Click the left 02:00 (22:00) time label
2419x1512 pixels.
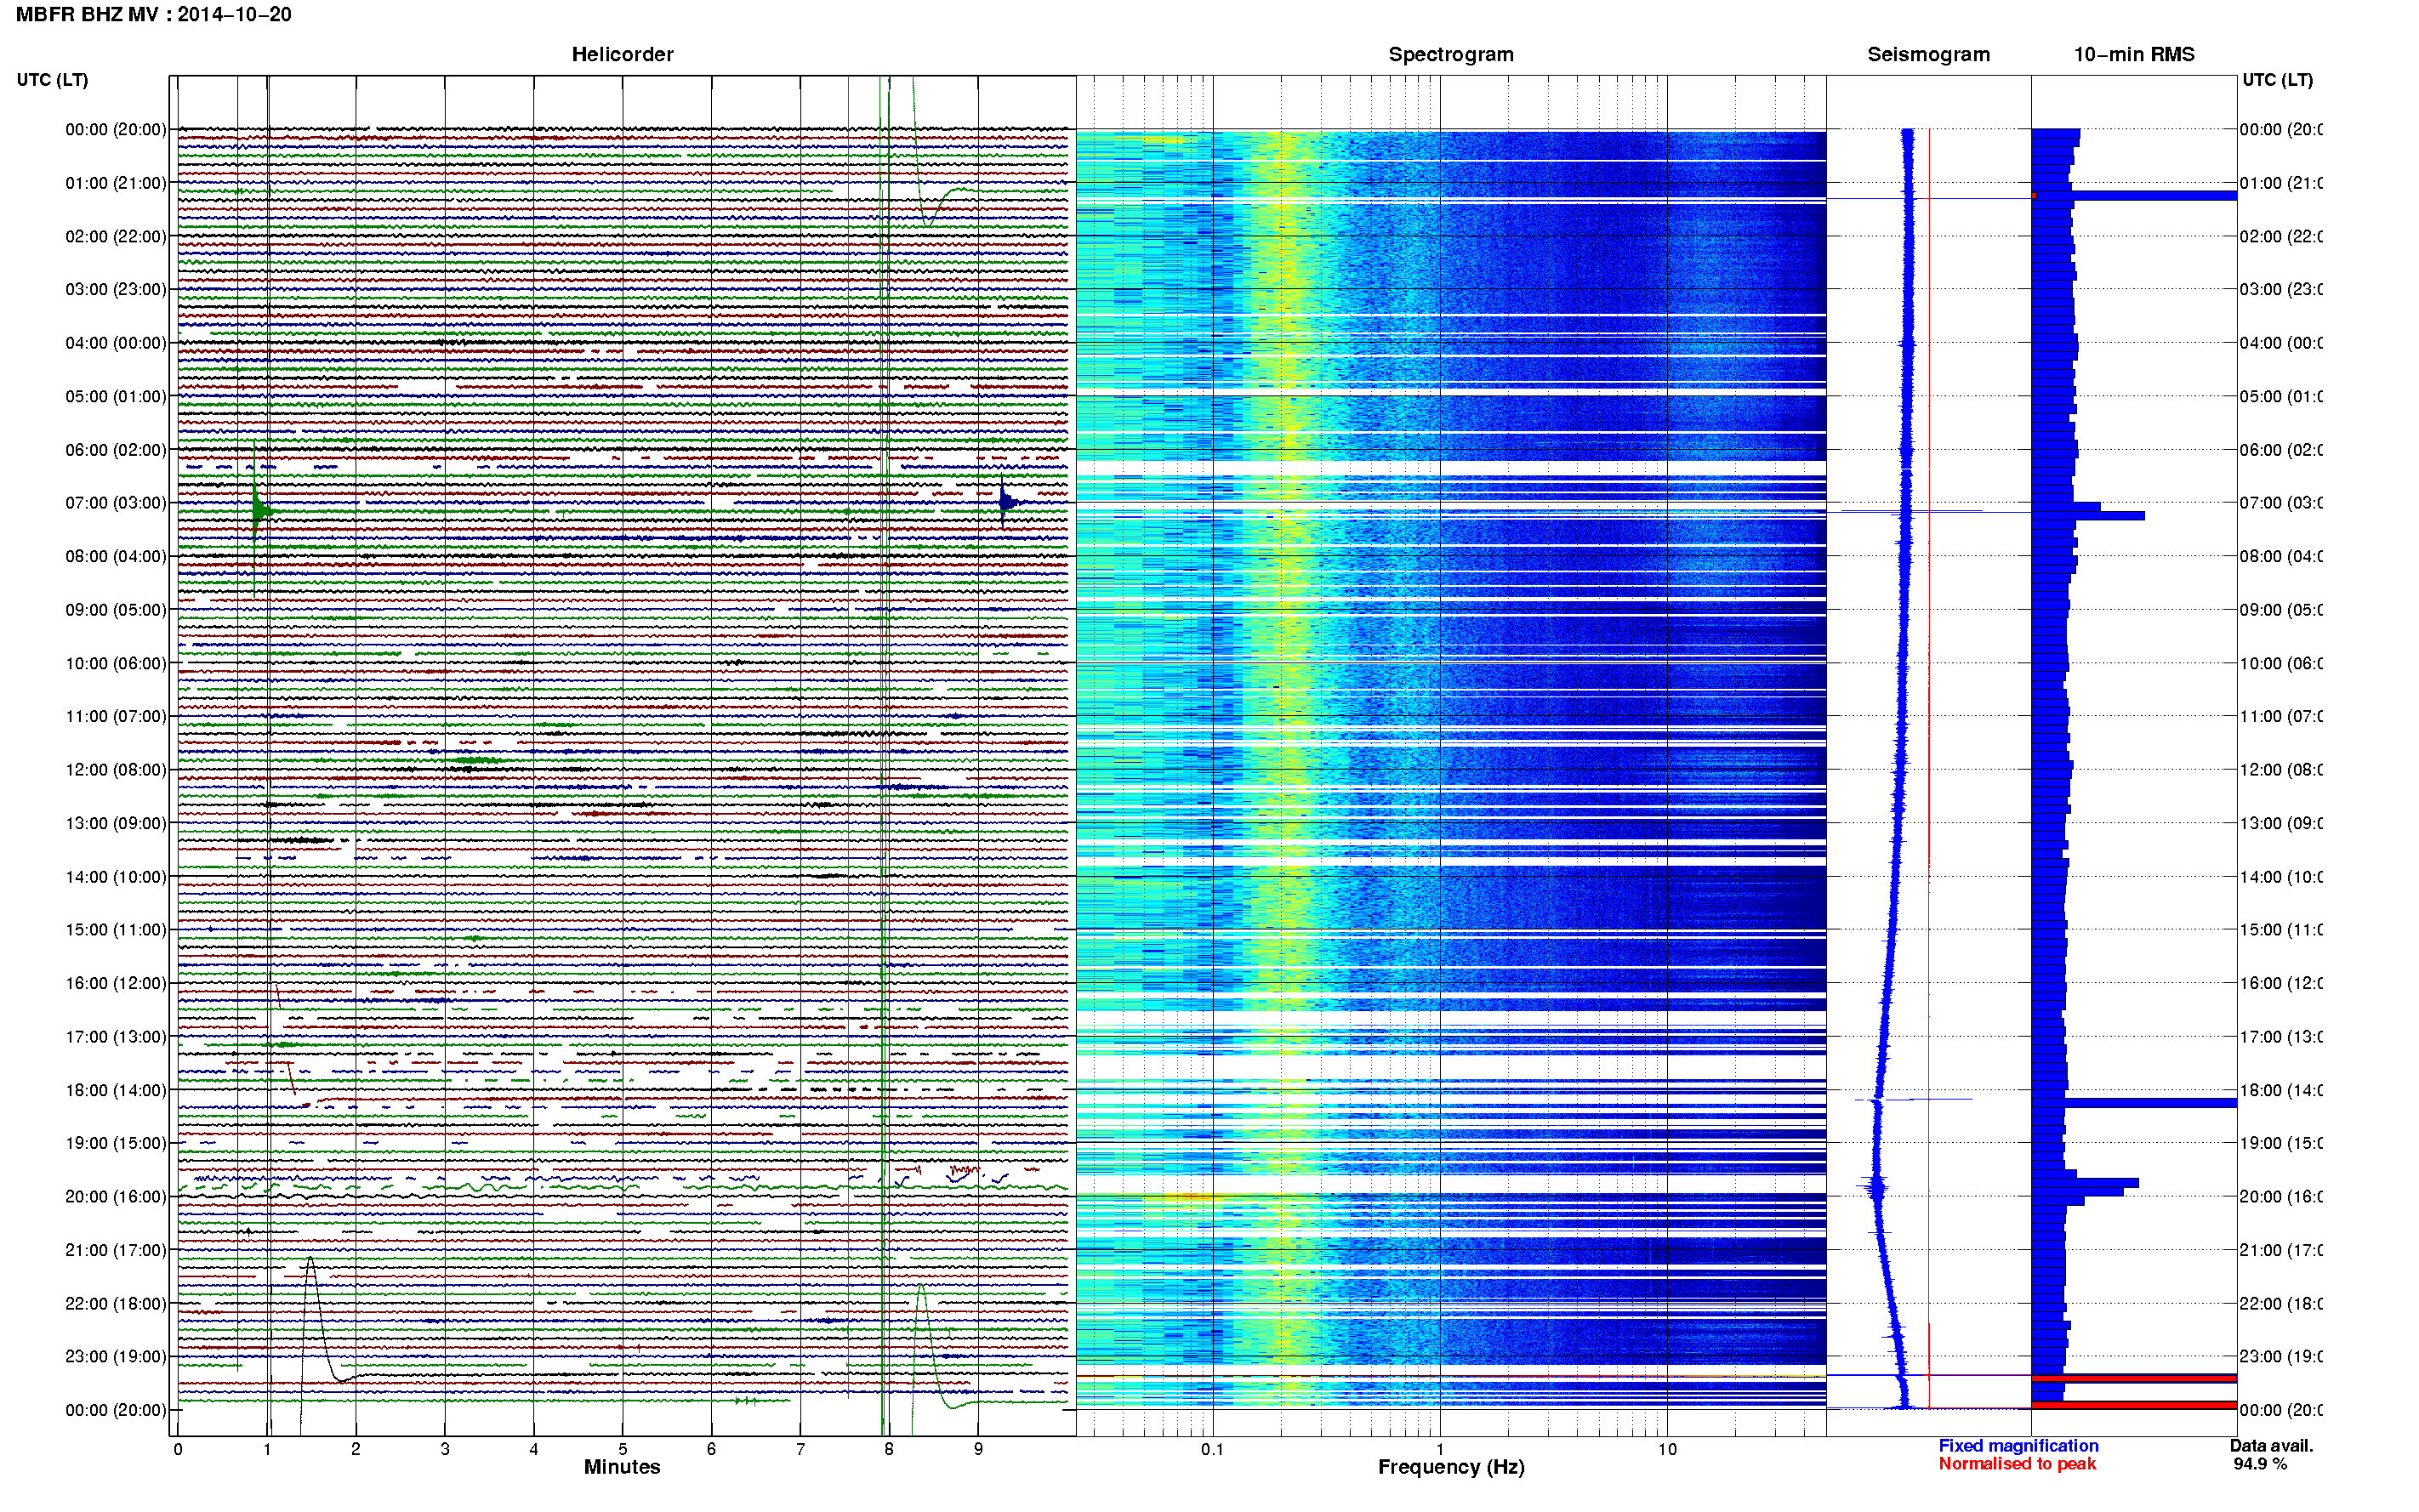116,236
